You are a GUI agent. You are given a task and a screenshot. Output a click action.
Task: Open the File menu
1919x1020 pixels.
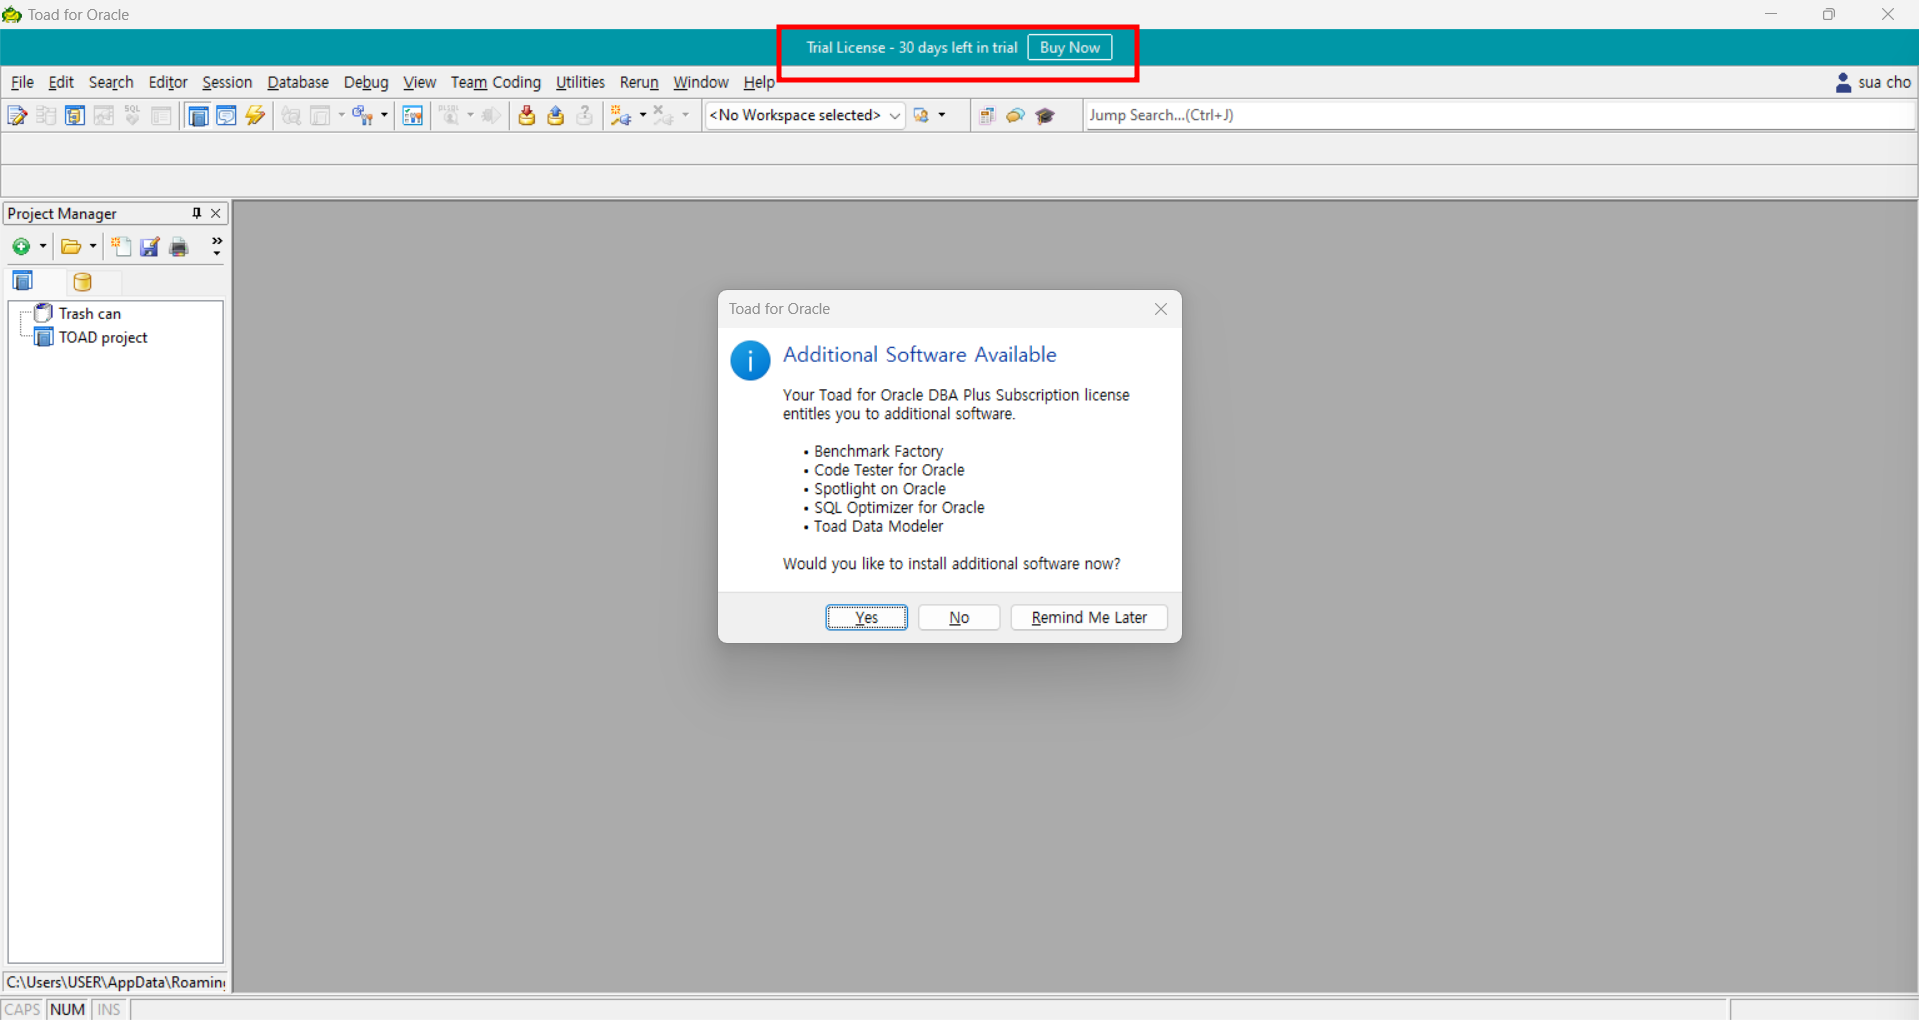click(x=22, y=82)
